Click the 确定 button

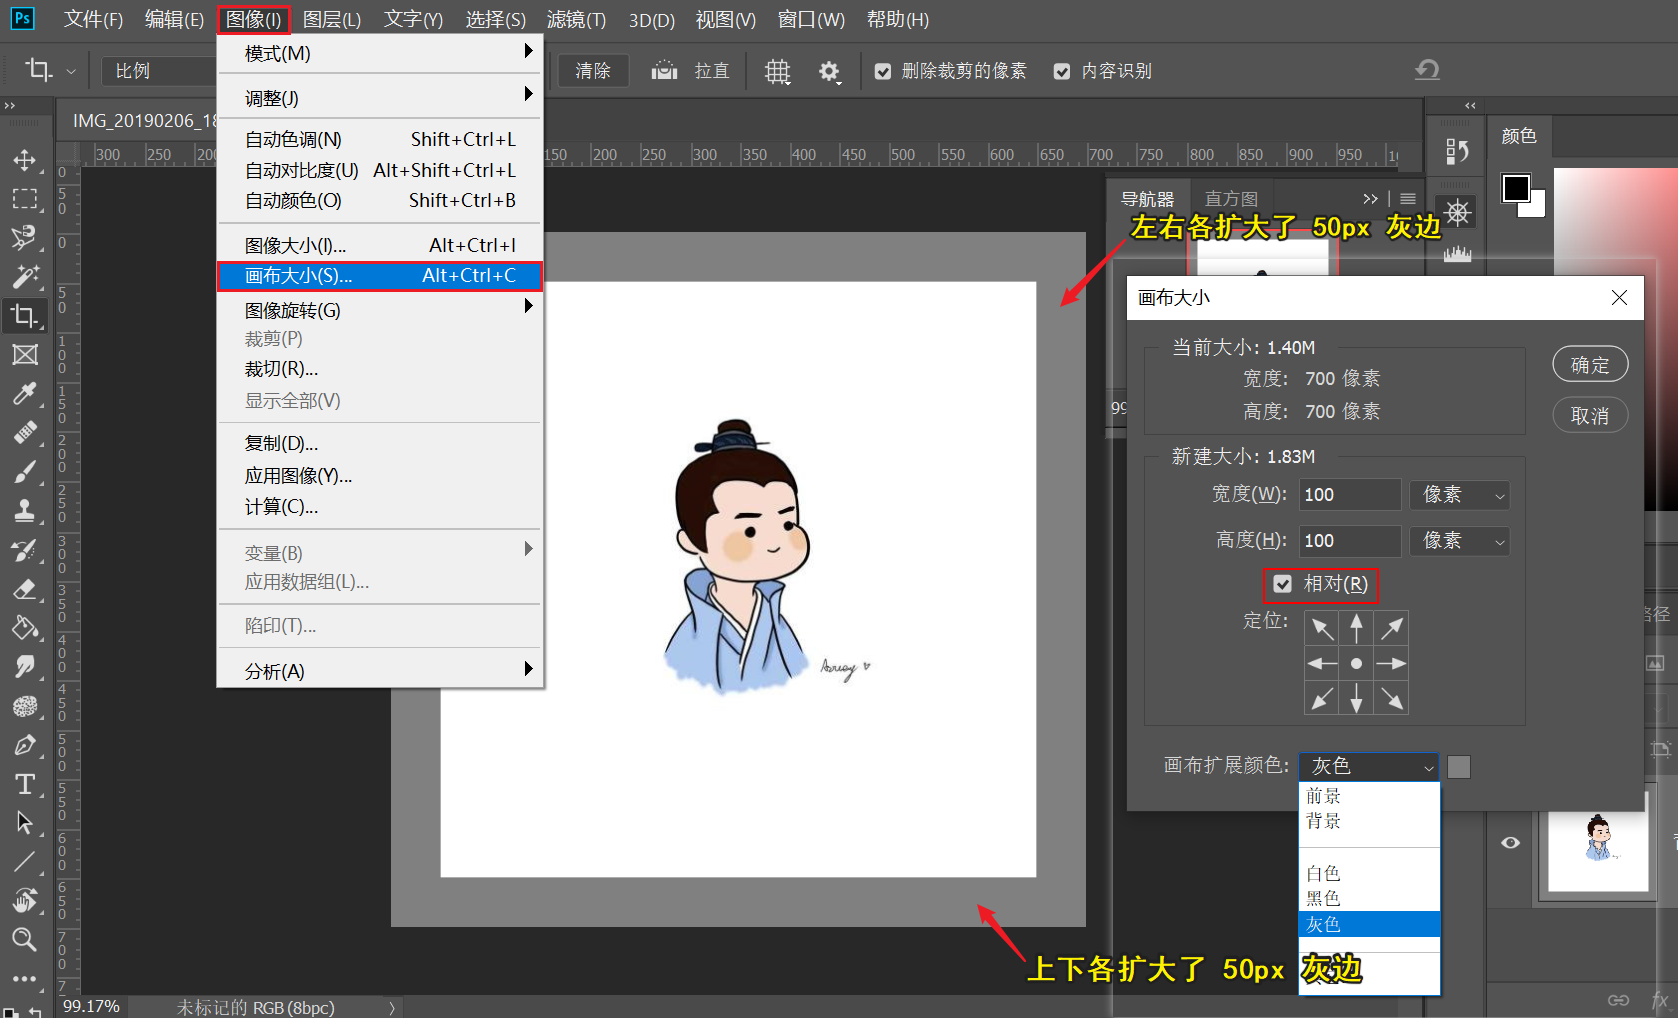point(1590,365)
